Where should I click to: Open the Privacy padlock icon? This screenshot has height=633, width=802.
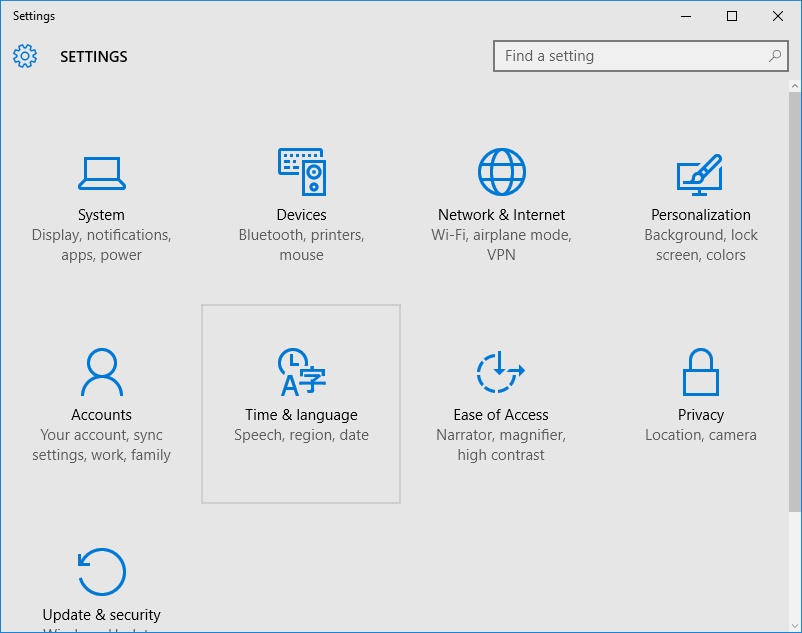point(701,372)
